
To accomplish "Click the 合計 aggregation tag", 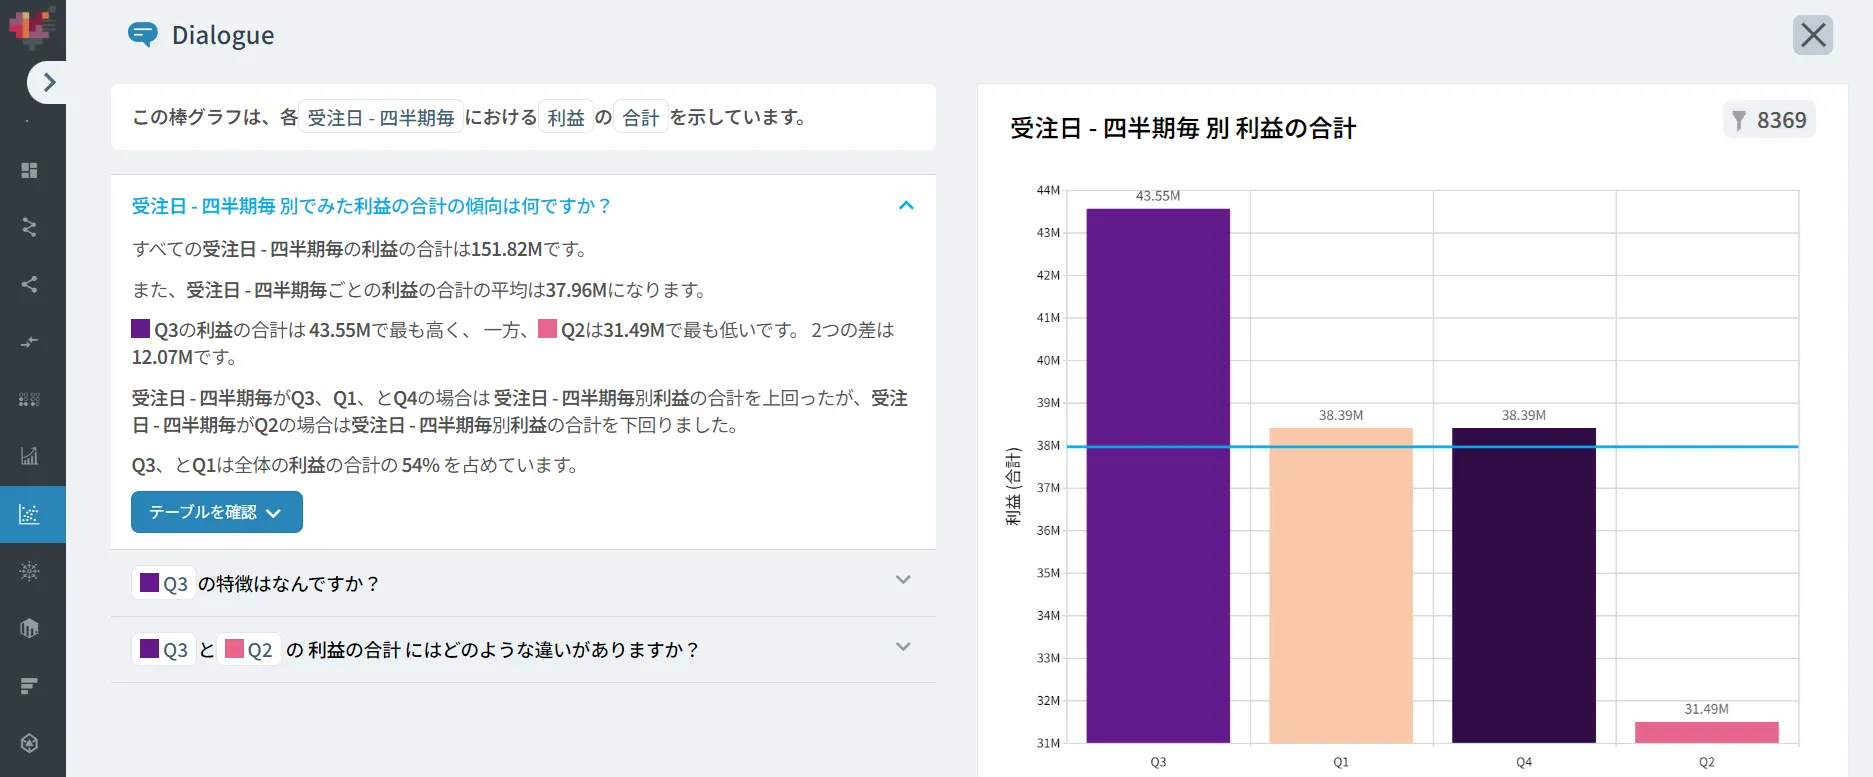I will click(640, 118).
